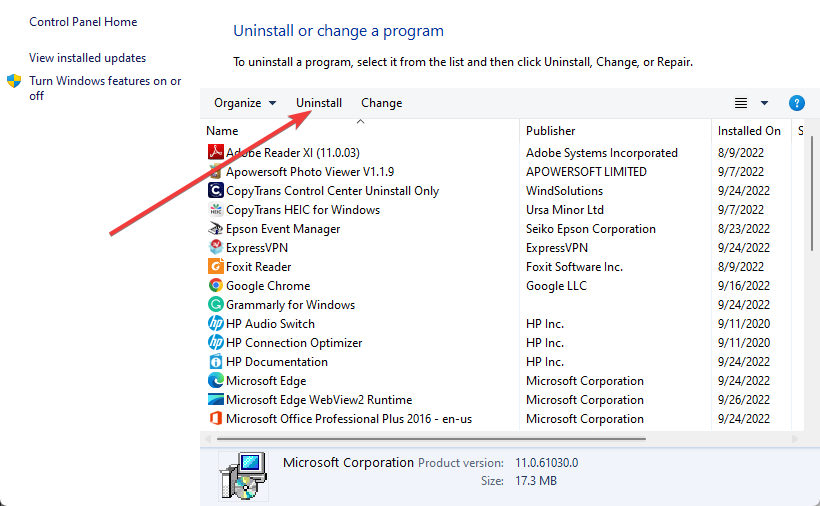Select CopyTrans HEIC for Windows entry
820x506 pixels.
[x=303, y=210]
